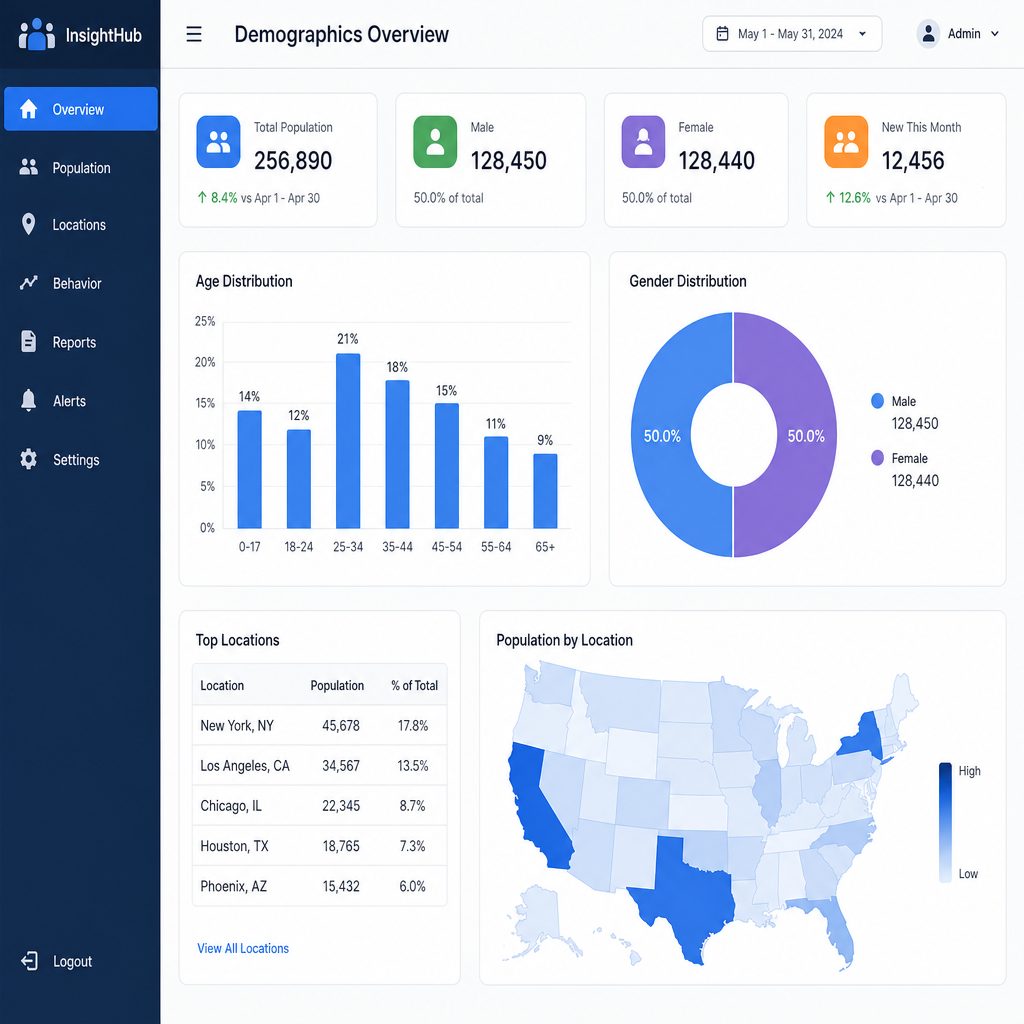Click the High-Low map color scale
The height and width of the screenshot is (1024, 1024).
pos(945,822)
